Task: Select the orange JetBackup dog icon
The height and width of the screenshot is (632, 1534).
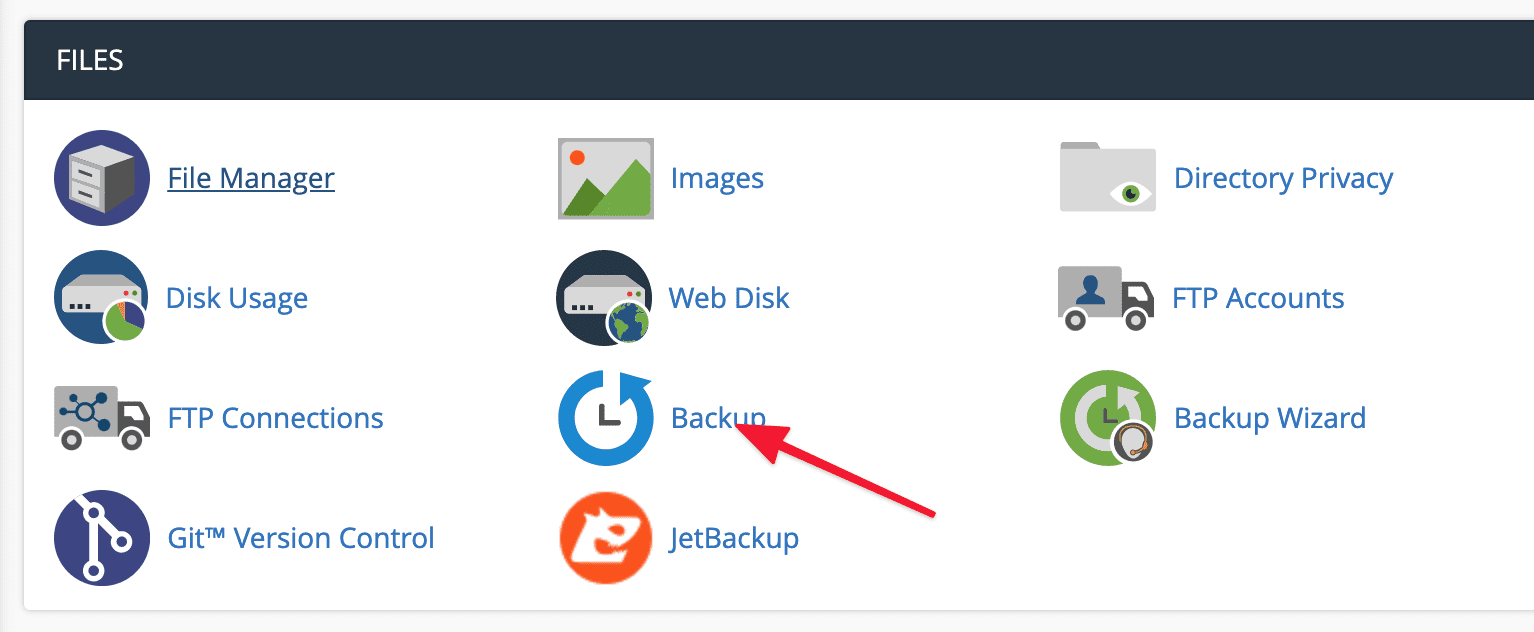Action: (x=605, y=538)
